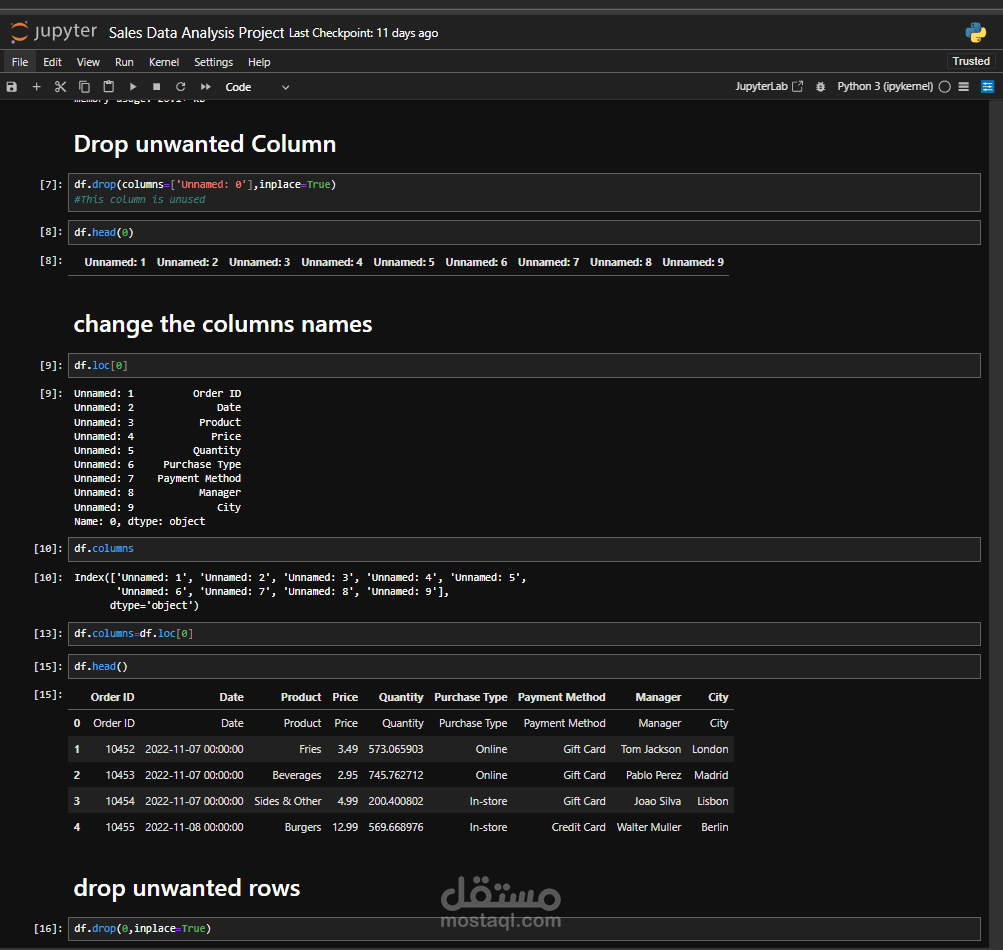Viewport: 1003px width, 950px height.
Task: Click into the df.head(0) code cell
Action: click(x=524, y=232)
